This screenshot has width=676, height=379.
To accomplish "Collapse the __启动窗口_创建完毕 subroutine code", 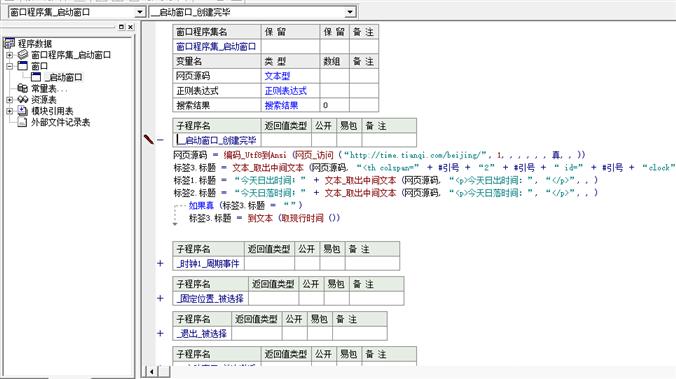I will (160, 140).
